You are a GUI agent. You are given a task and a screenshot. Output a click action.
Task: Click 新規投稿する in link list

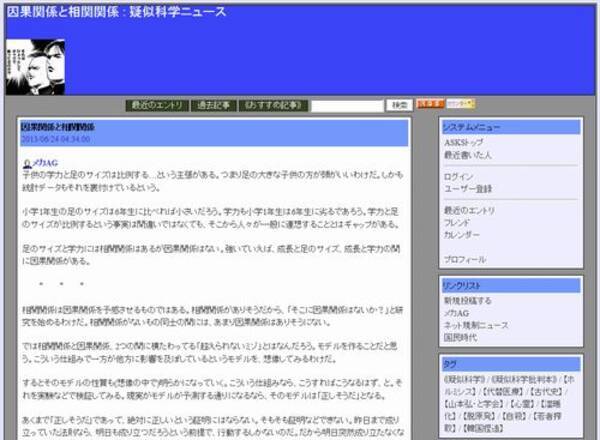point(466,301)
